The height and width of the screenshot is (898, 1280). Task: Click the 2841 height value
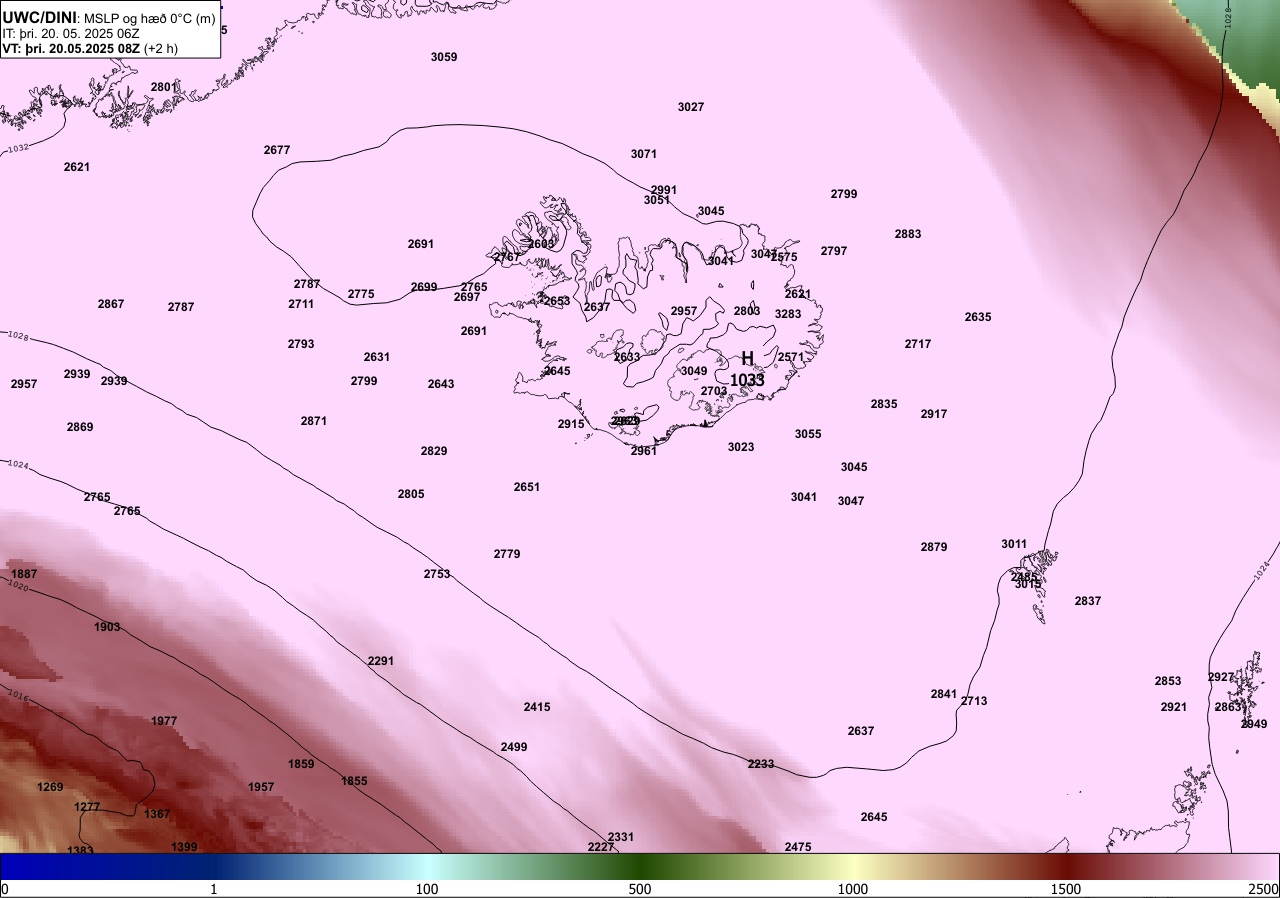click(x=944, y=694)
